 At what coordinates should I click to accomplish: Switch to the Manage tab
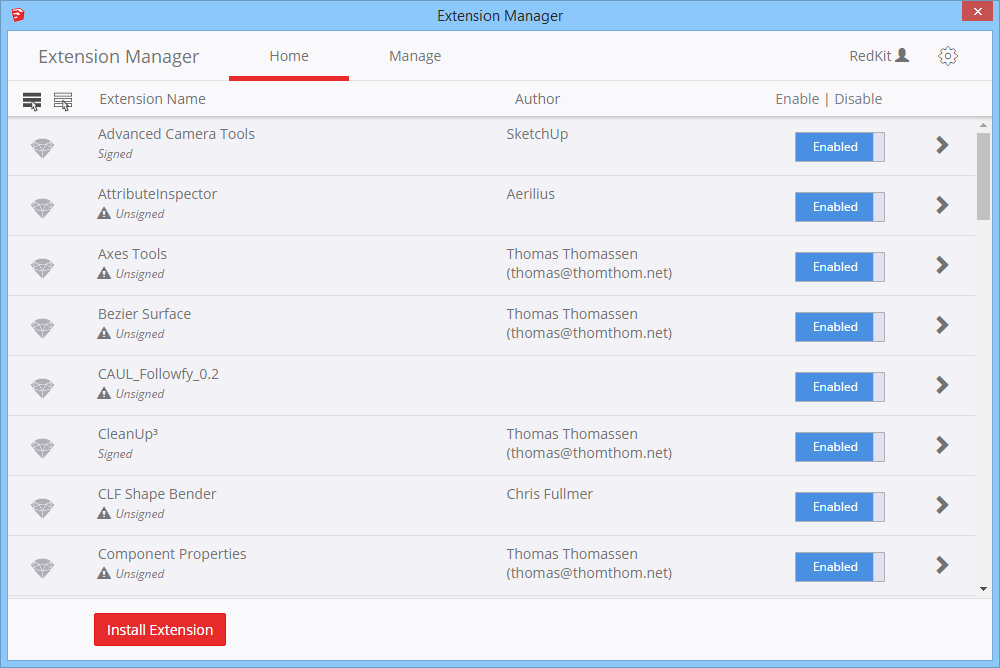(415, 56)
